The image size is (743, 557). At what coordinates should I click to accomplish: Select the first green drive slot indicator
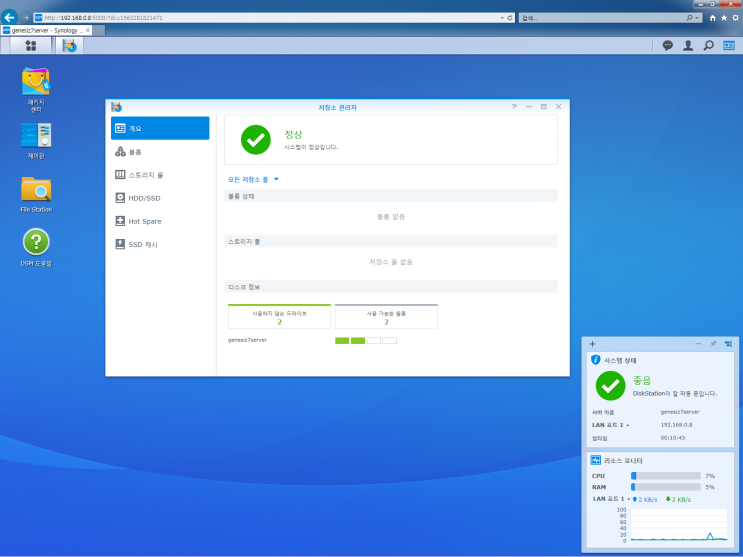point(342,340)
